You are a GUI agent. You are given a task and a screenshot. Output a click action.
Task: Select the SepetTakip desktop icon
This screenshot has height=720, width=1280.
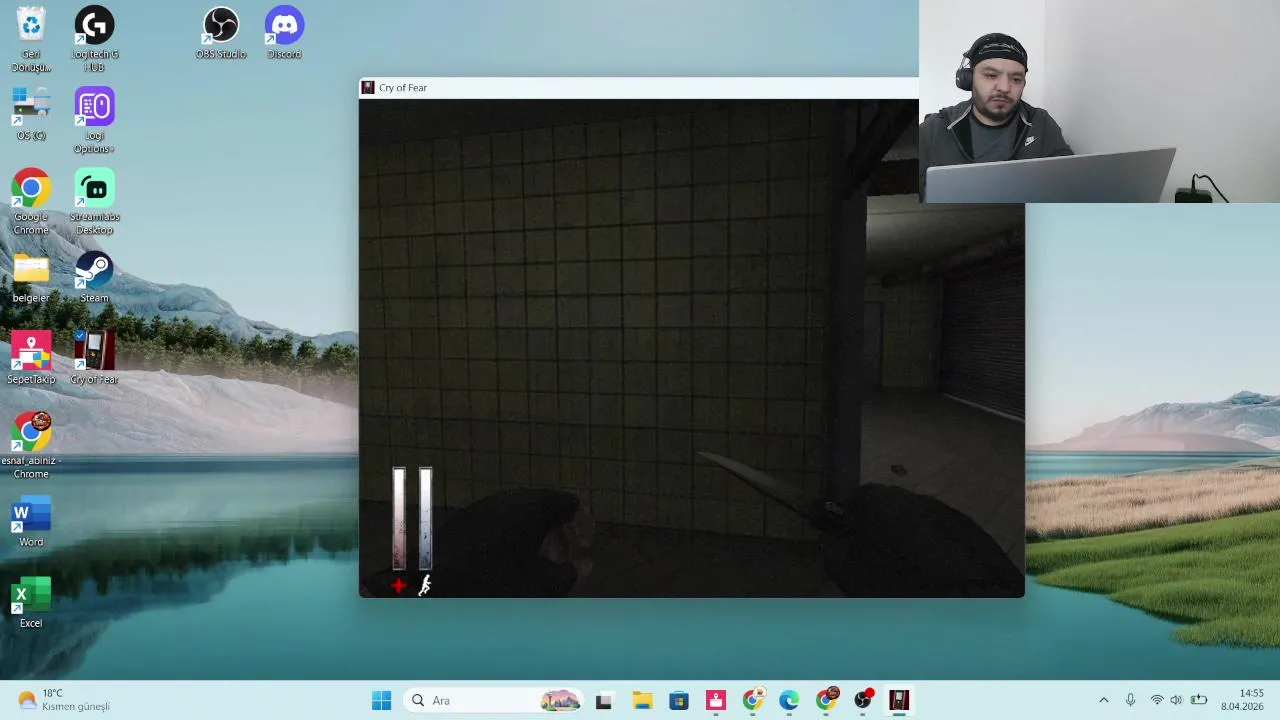[x=31, y=358]
